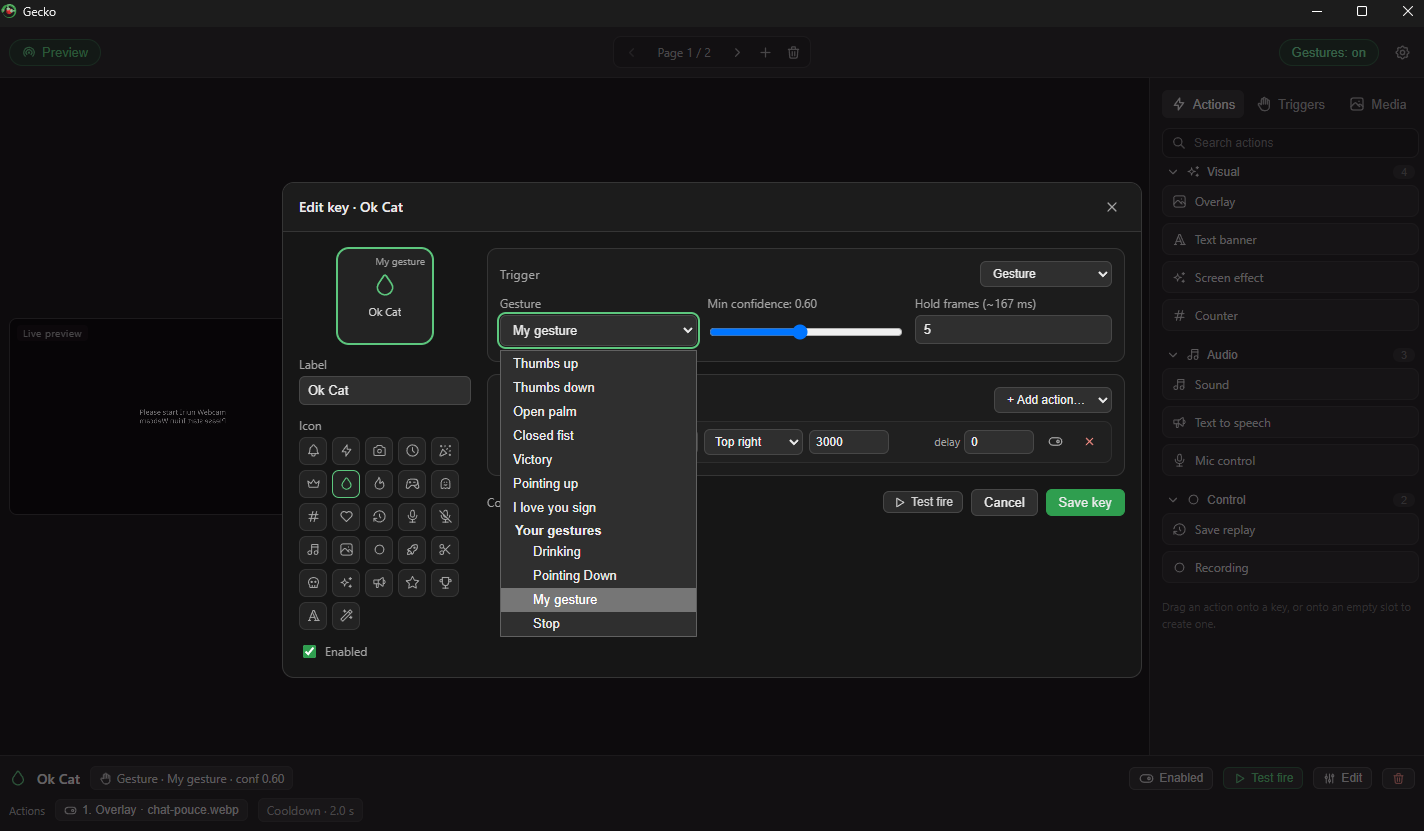Choose the hash symbol icon in the icon grid
Viewport: 1424px width, 831px height.
coord(313,517)
